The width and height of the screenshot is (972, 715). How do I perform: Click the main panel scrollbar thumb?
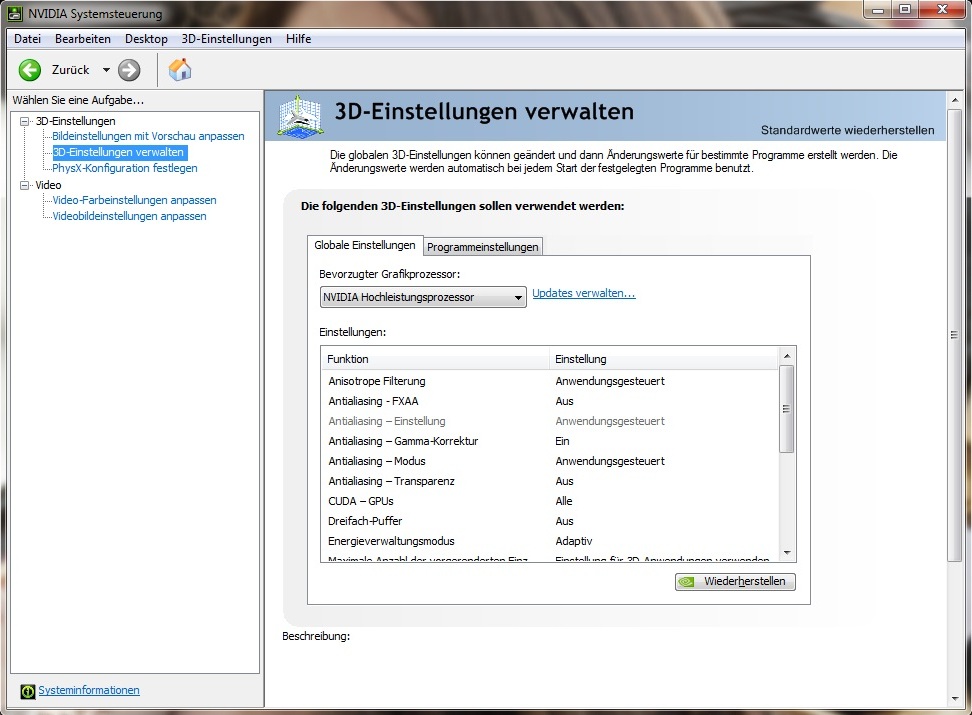(954, 335)
